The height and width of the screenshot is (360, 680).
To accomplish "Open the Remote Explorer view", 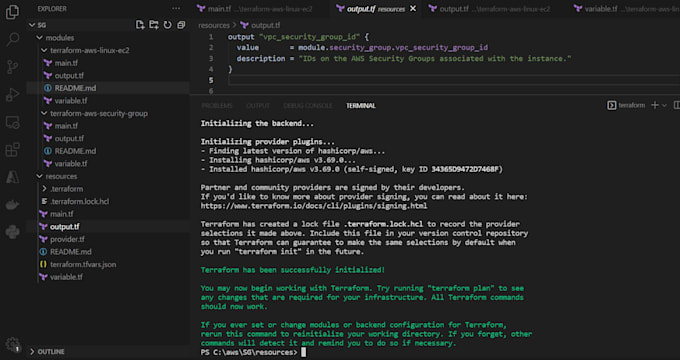I will (x=12, y=122).
